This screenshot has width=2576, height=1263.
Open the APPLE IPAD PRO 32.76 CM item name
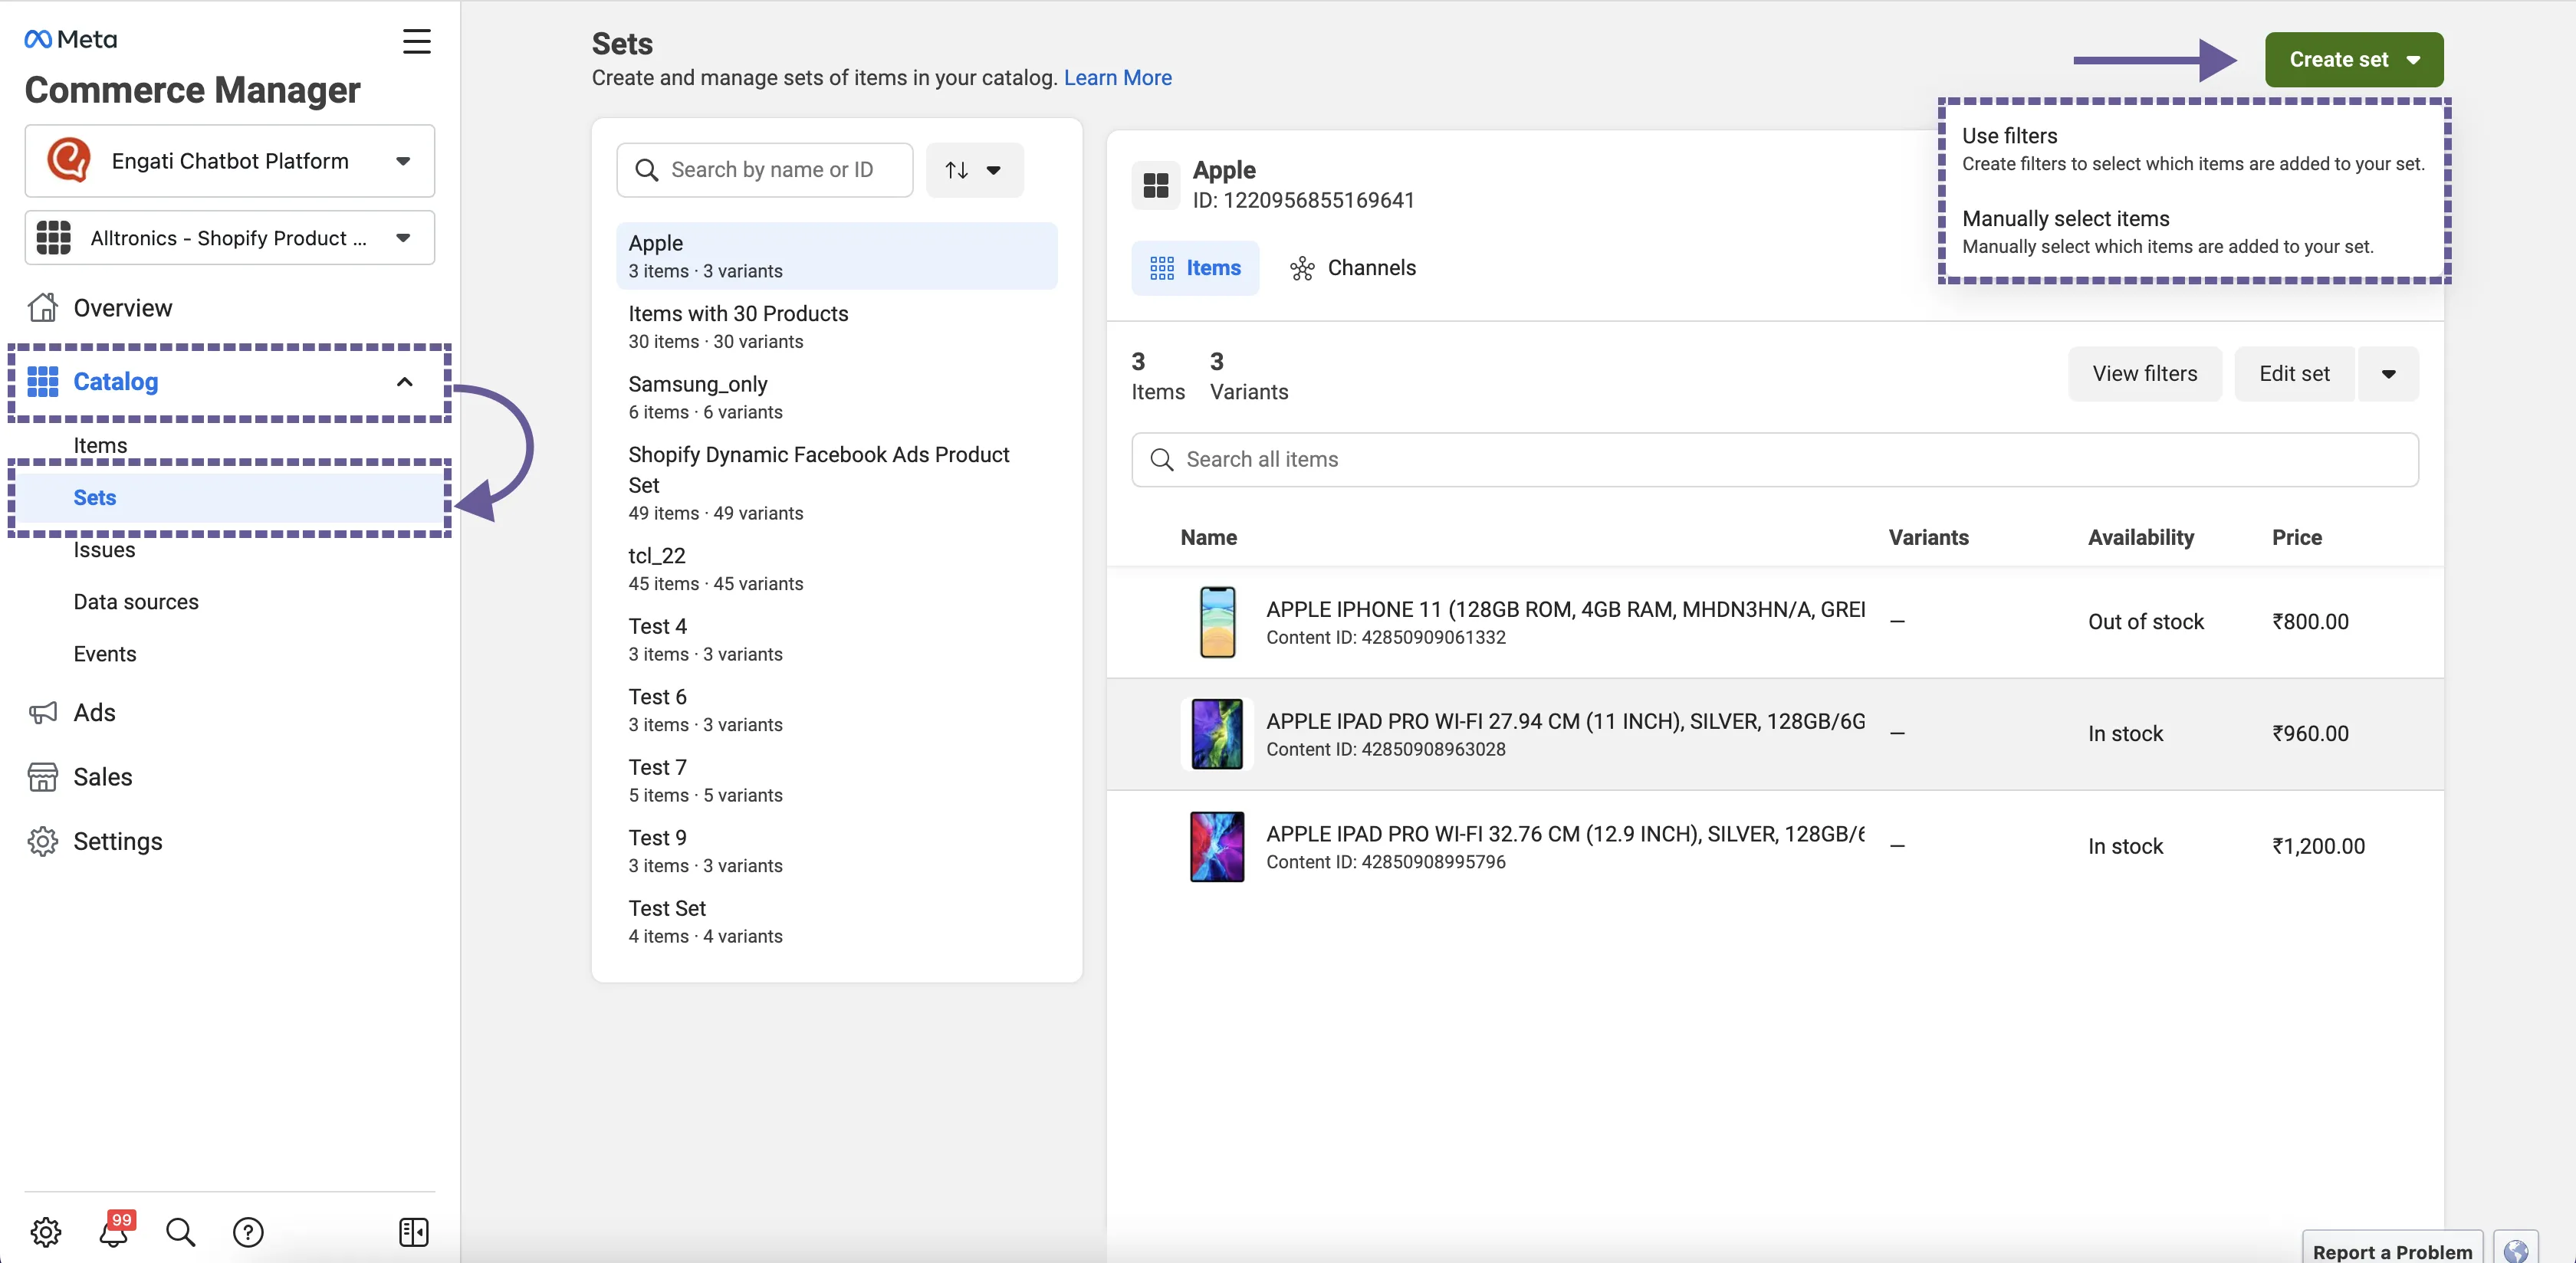1565,834
